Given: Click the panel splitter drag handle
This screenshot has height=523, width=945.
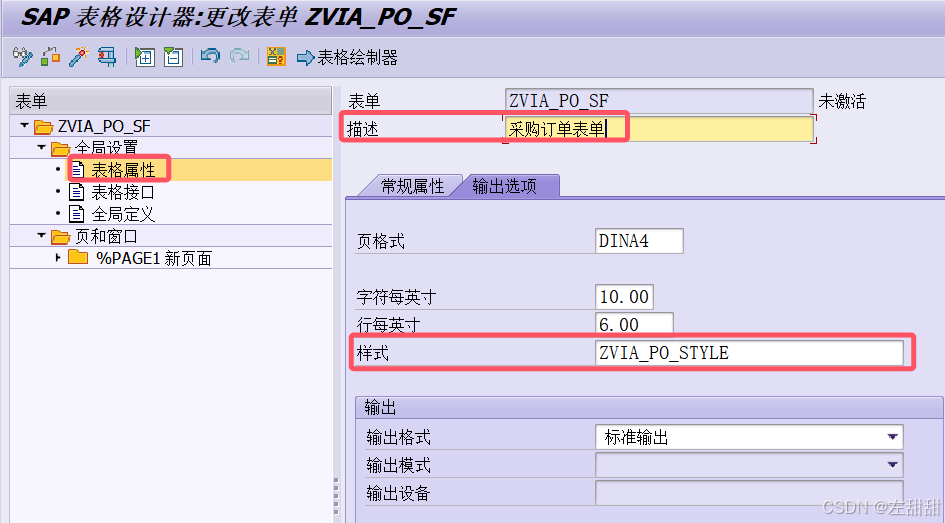Looking at the screenshot, I should pos(336,495).
